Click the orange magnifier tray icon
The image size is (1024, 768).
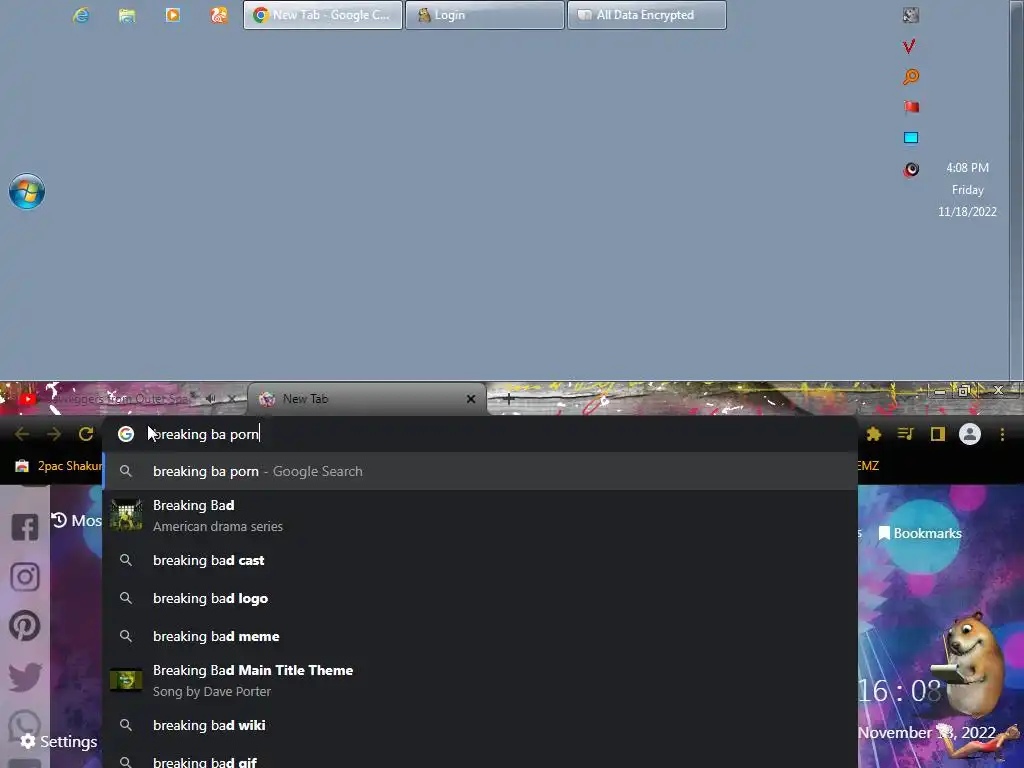point(910,76)
